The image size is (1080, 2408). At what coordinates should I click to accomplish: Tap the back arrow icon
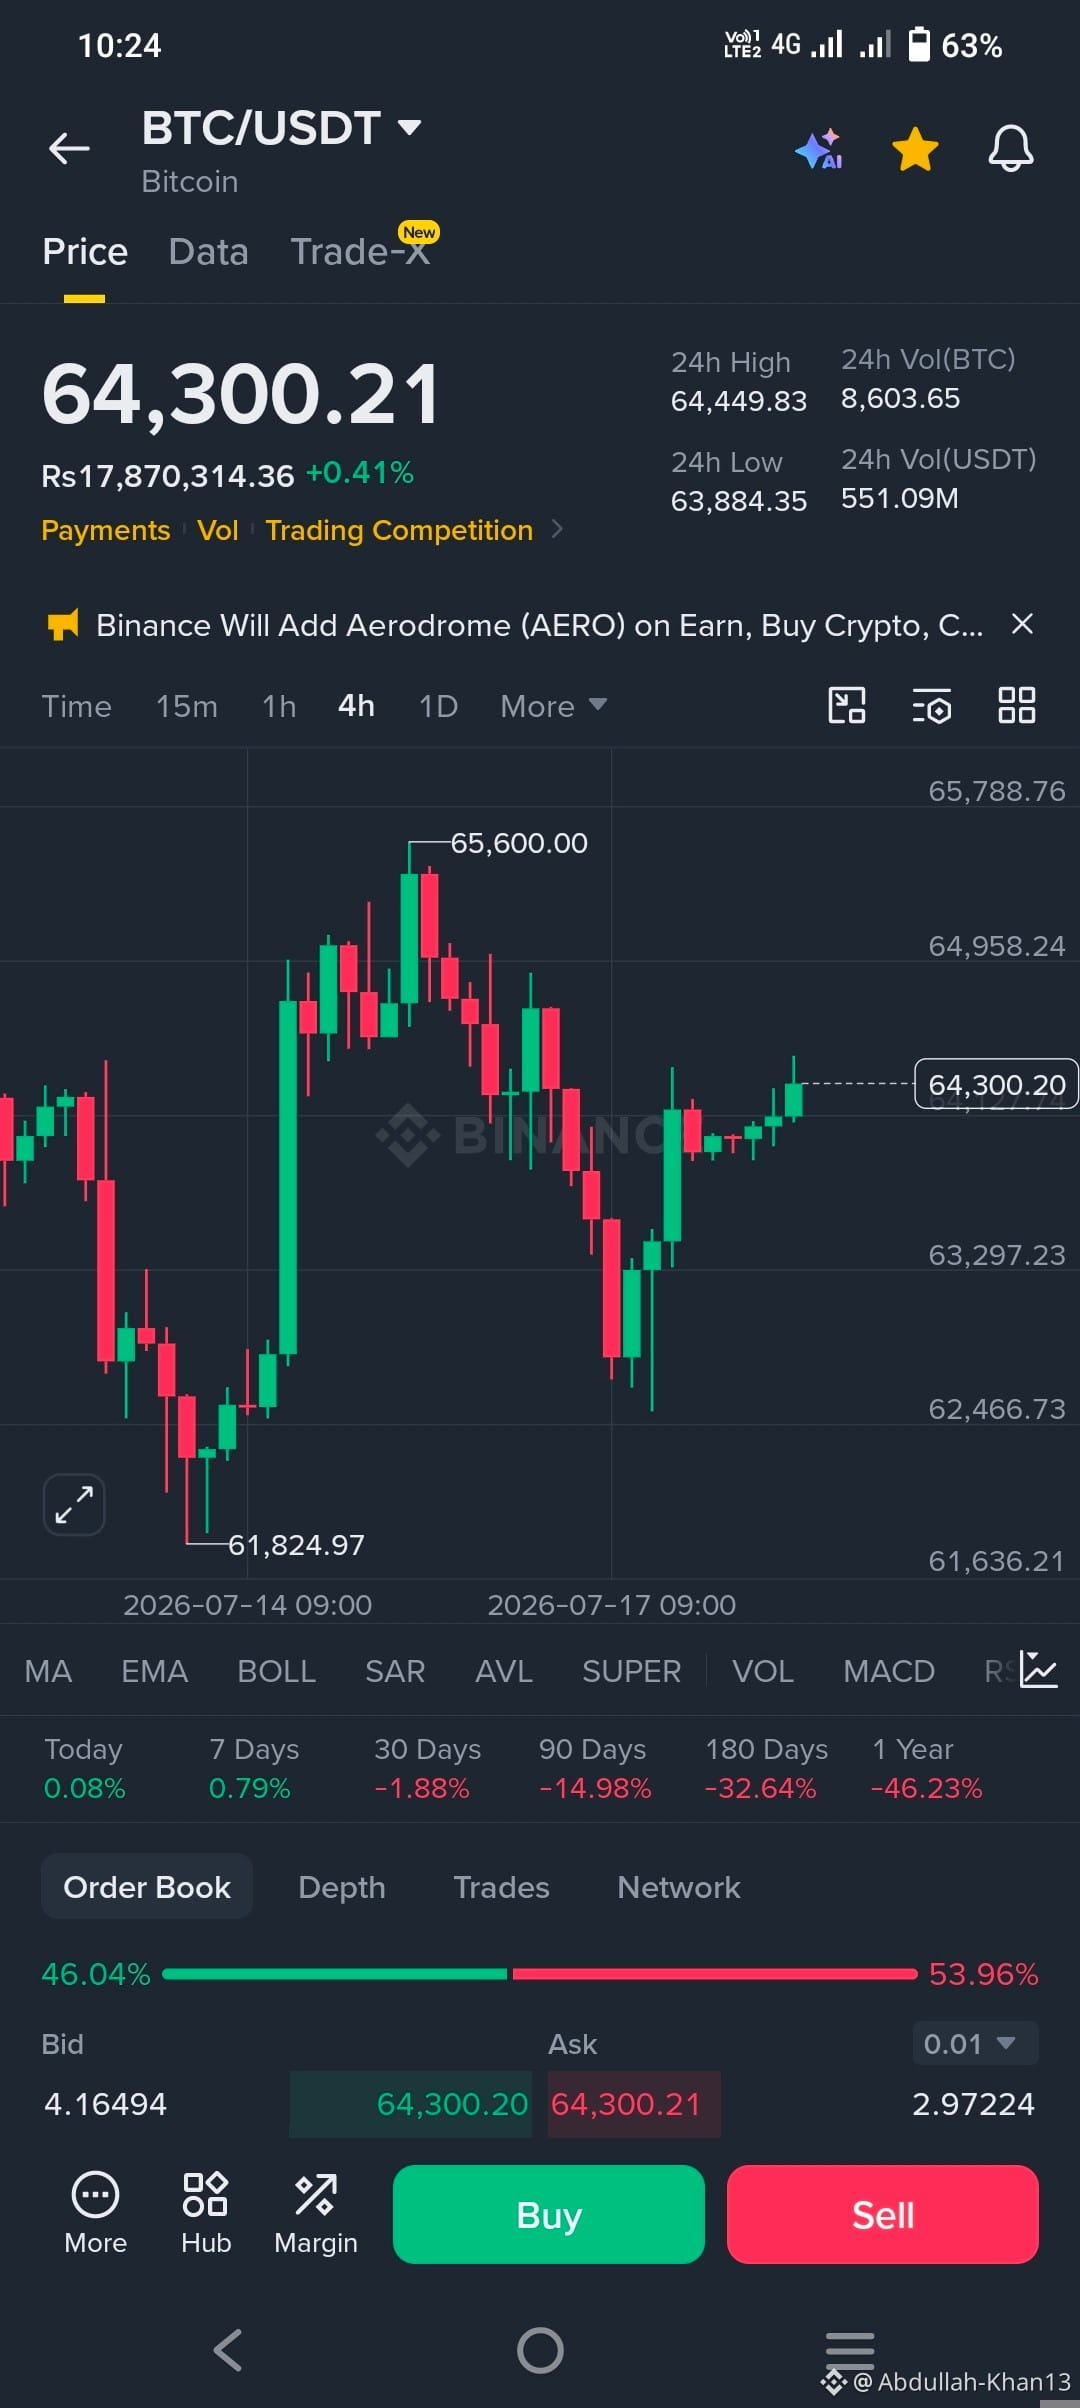[69, 149]
